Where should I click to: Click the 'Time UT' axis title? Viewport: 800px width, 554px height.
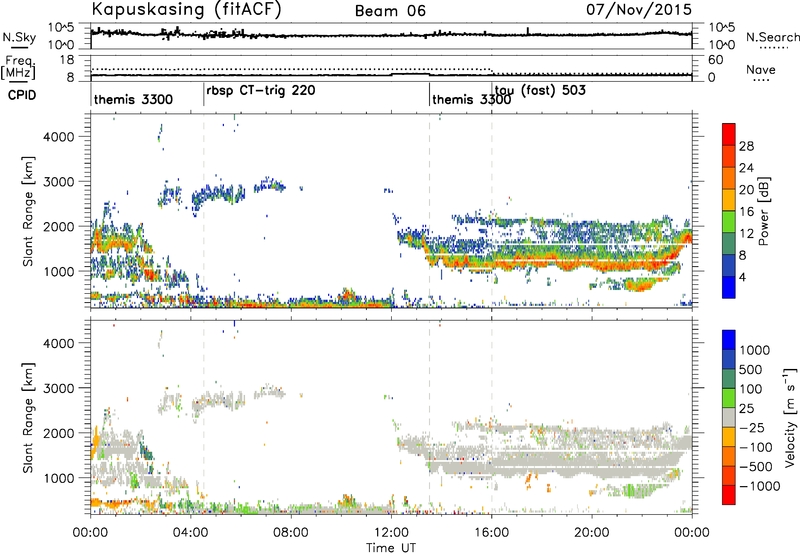391,547
